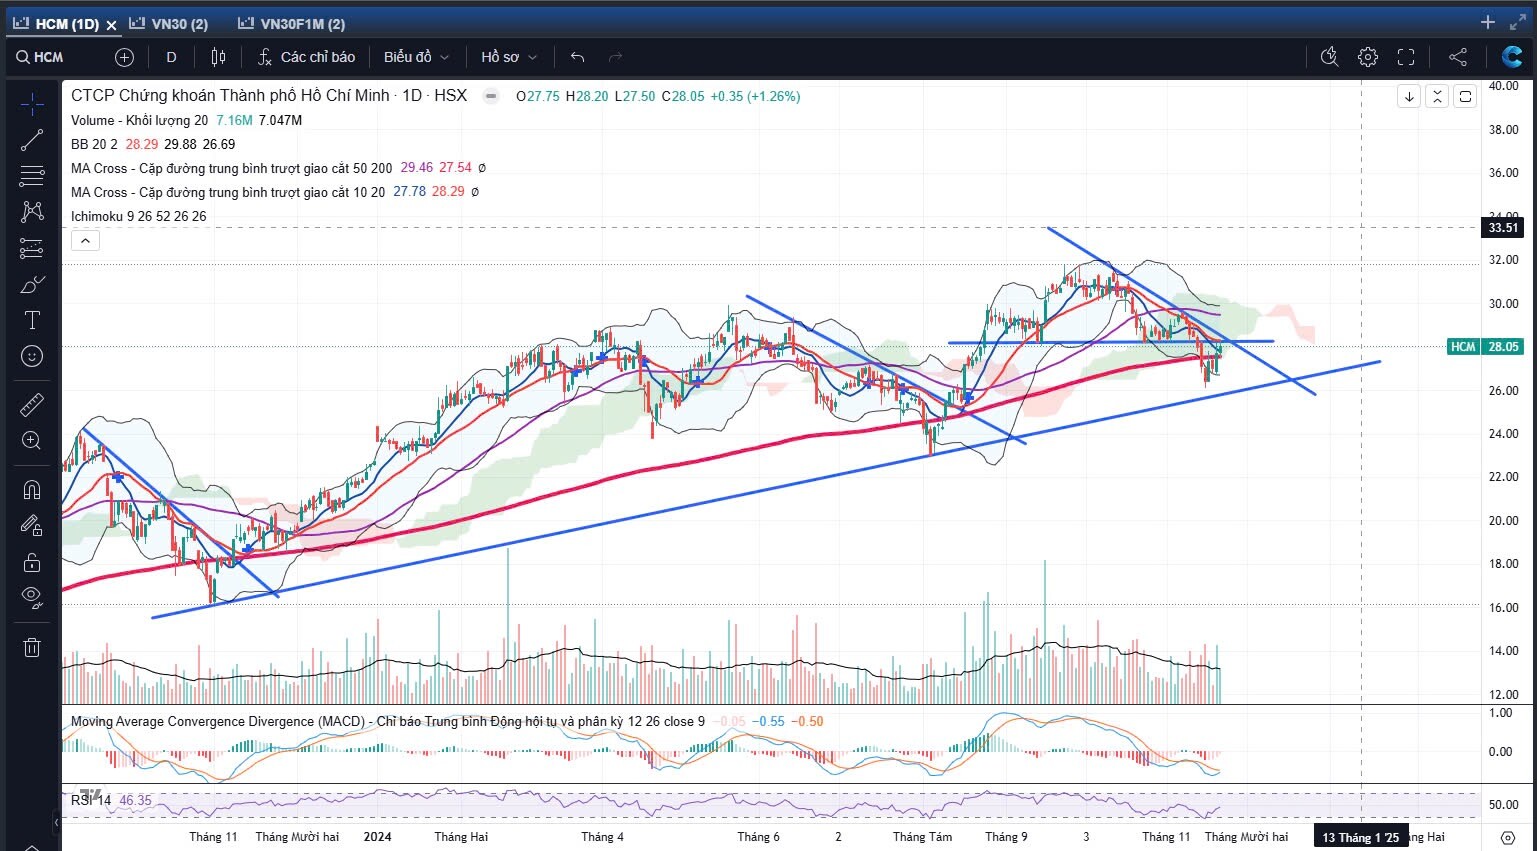The image size is (1537, 851).
Task: Open the pattern drawing tools
Action: (x=32, y=212)
